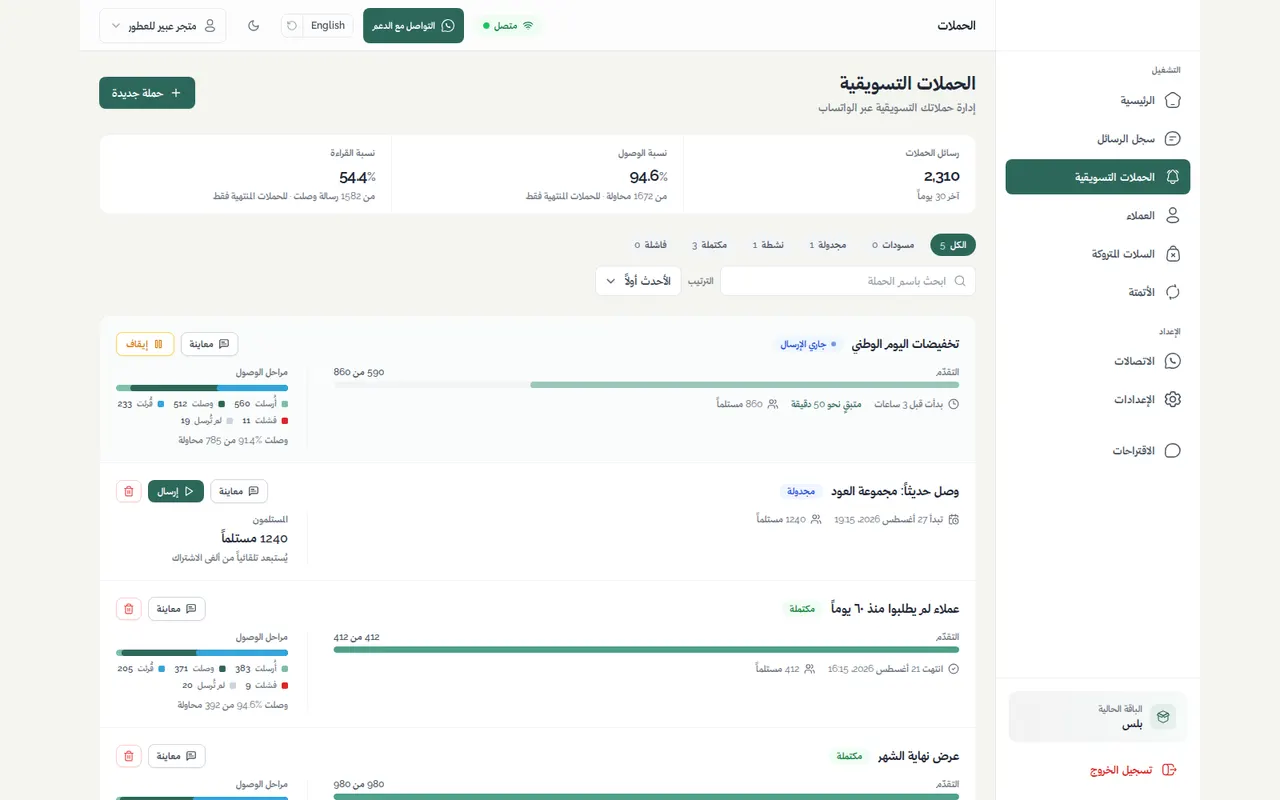Open الاتصالات WhatsApp connections icon
The width and height of the screenshot is (1280, 800).
(1173, 361)
